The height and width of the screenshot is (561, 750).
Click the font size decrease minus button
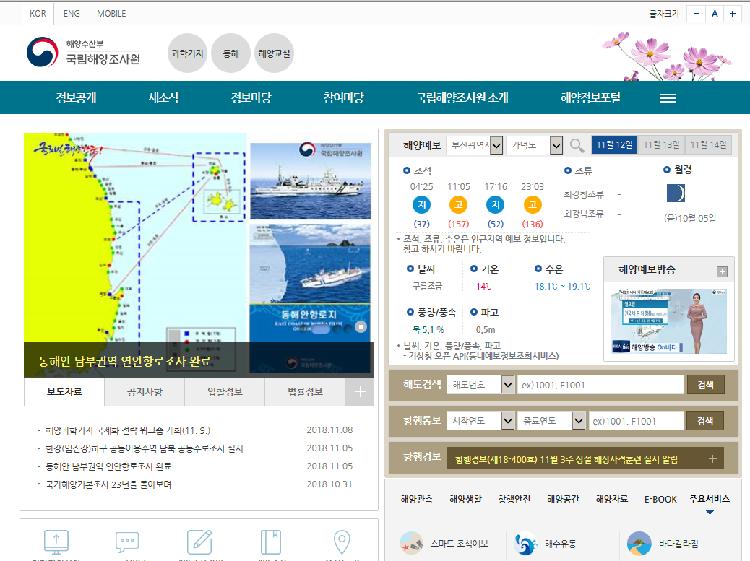[696, 14]
